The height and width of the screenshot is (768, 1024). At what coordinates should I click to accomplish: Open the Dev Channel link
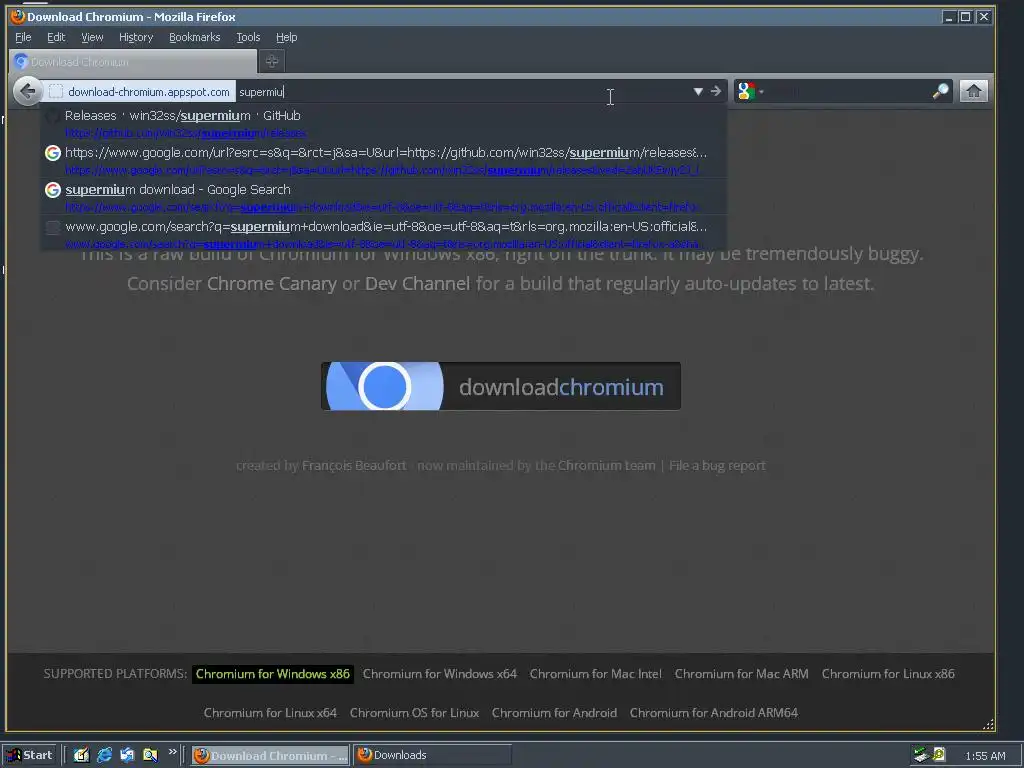point(417,283)
